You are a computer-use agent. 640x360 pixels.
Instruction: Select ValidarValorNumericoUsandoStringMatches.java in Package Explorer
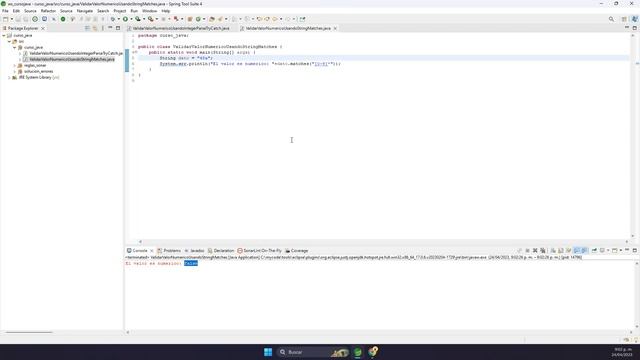click(69, 59)
